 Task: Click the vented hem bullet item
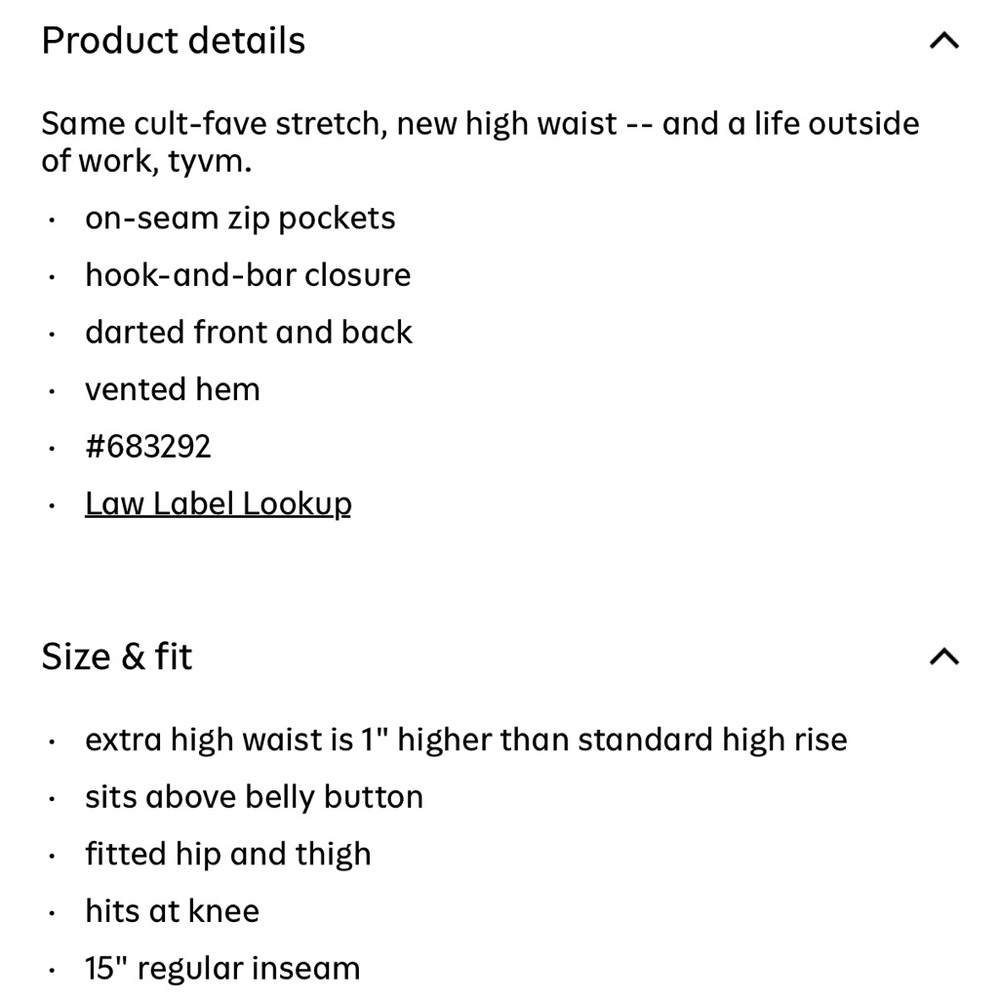pos(173,390)
